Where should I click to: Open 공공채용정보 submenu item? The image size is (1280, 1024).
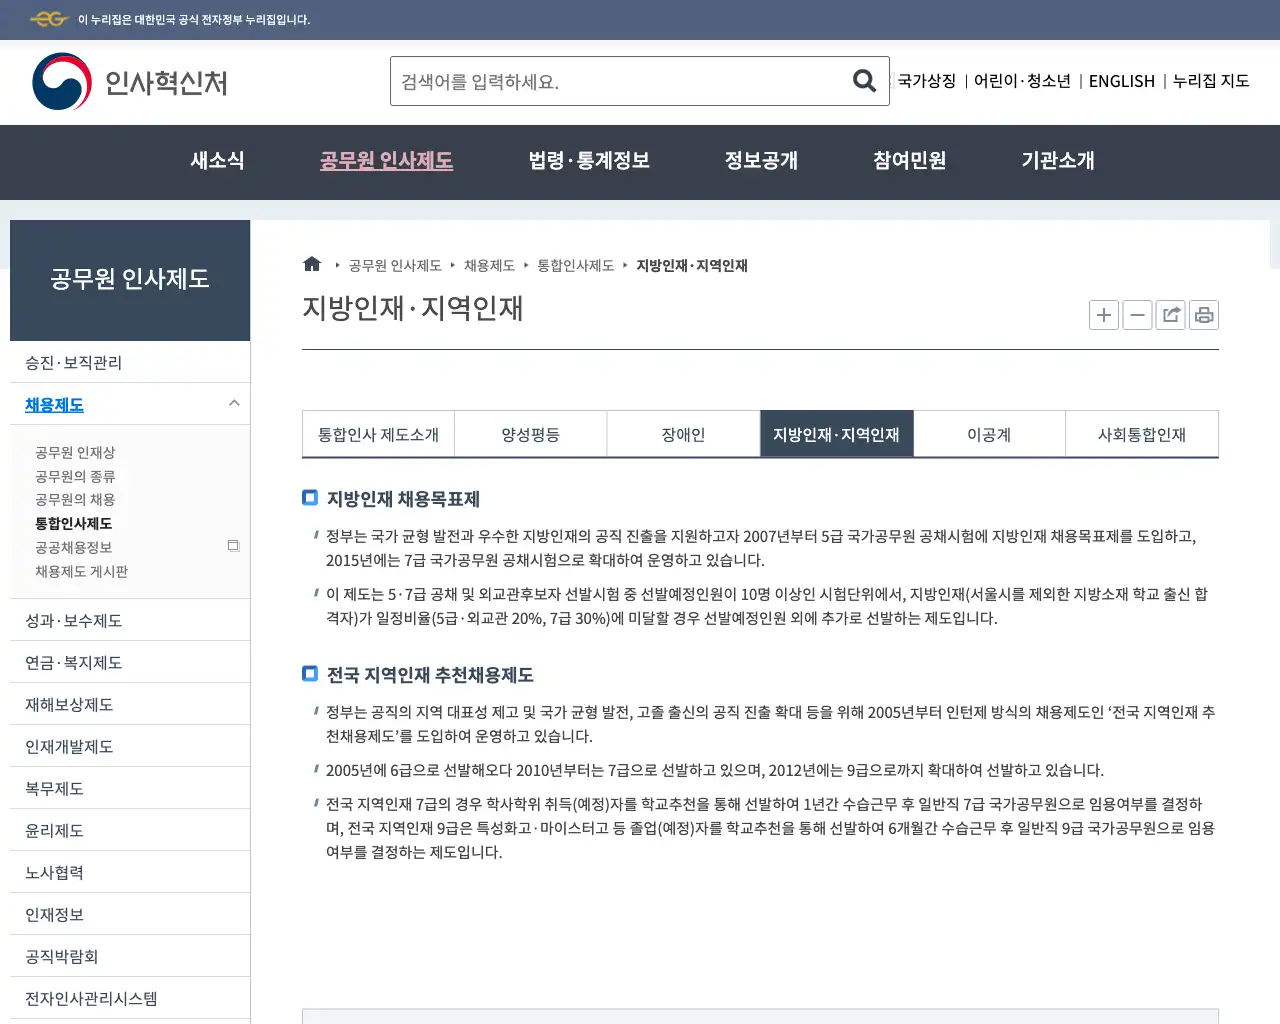pos(74,547)
